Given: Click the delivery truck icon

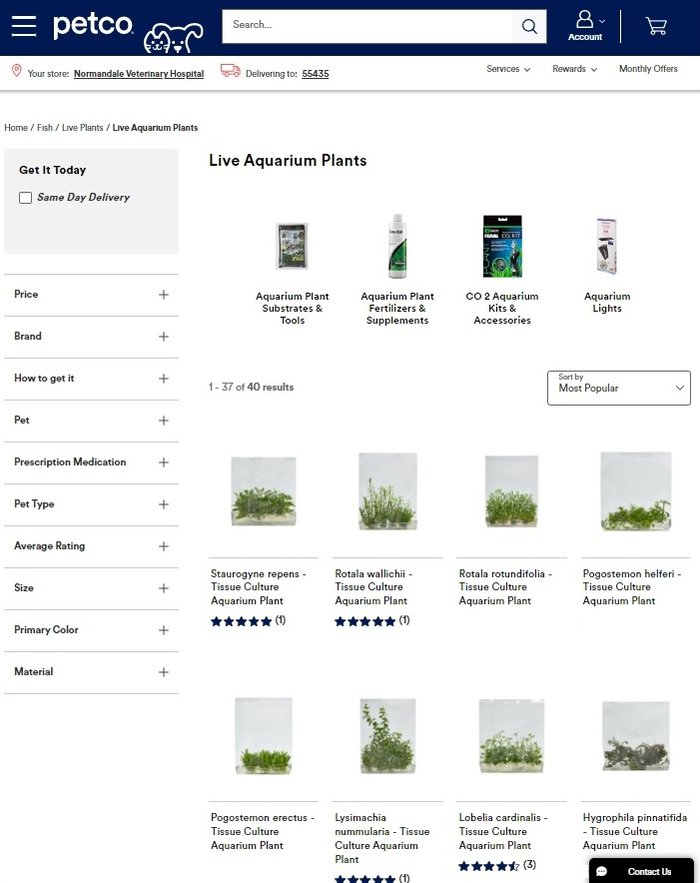Looking at the screenshot, I should coord(230,71).
